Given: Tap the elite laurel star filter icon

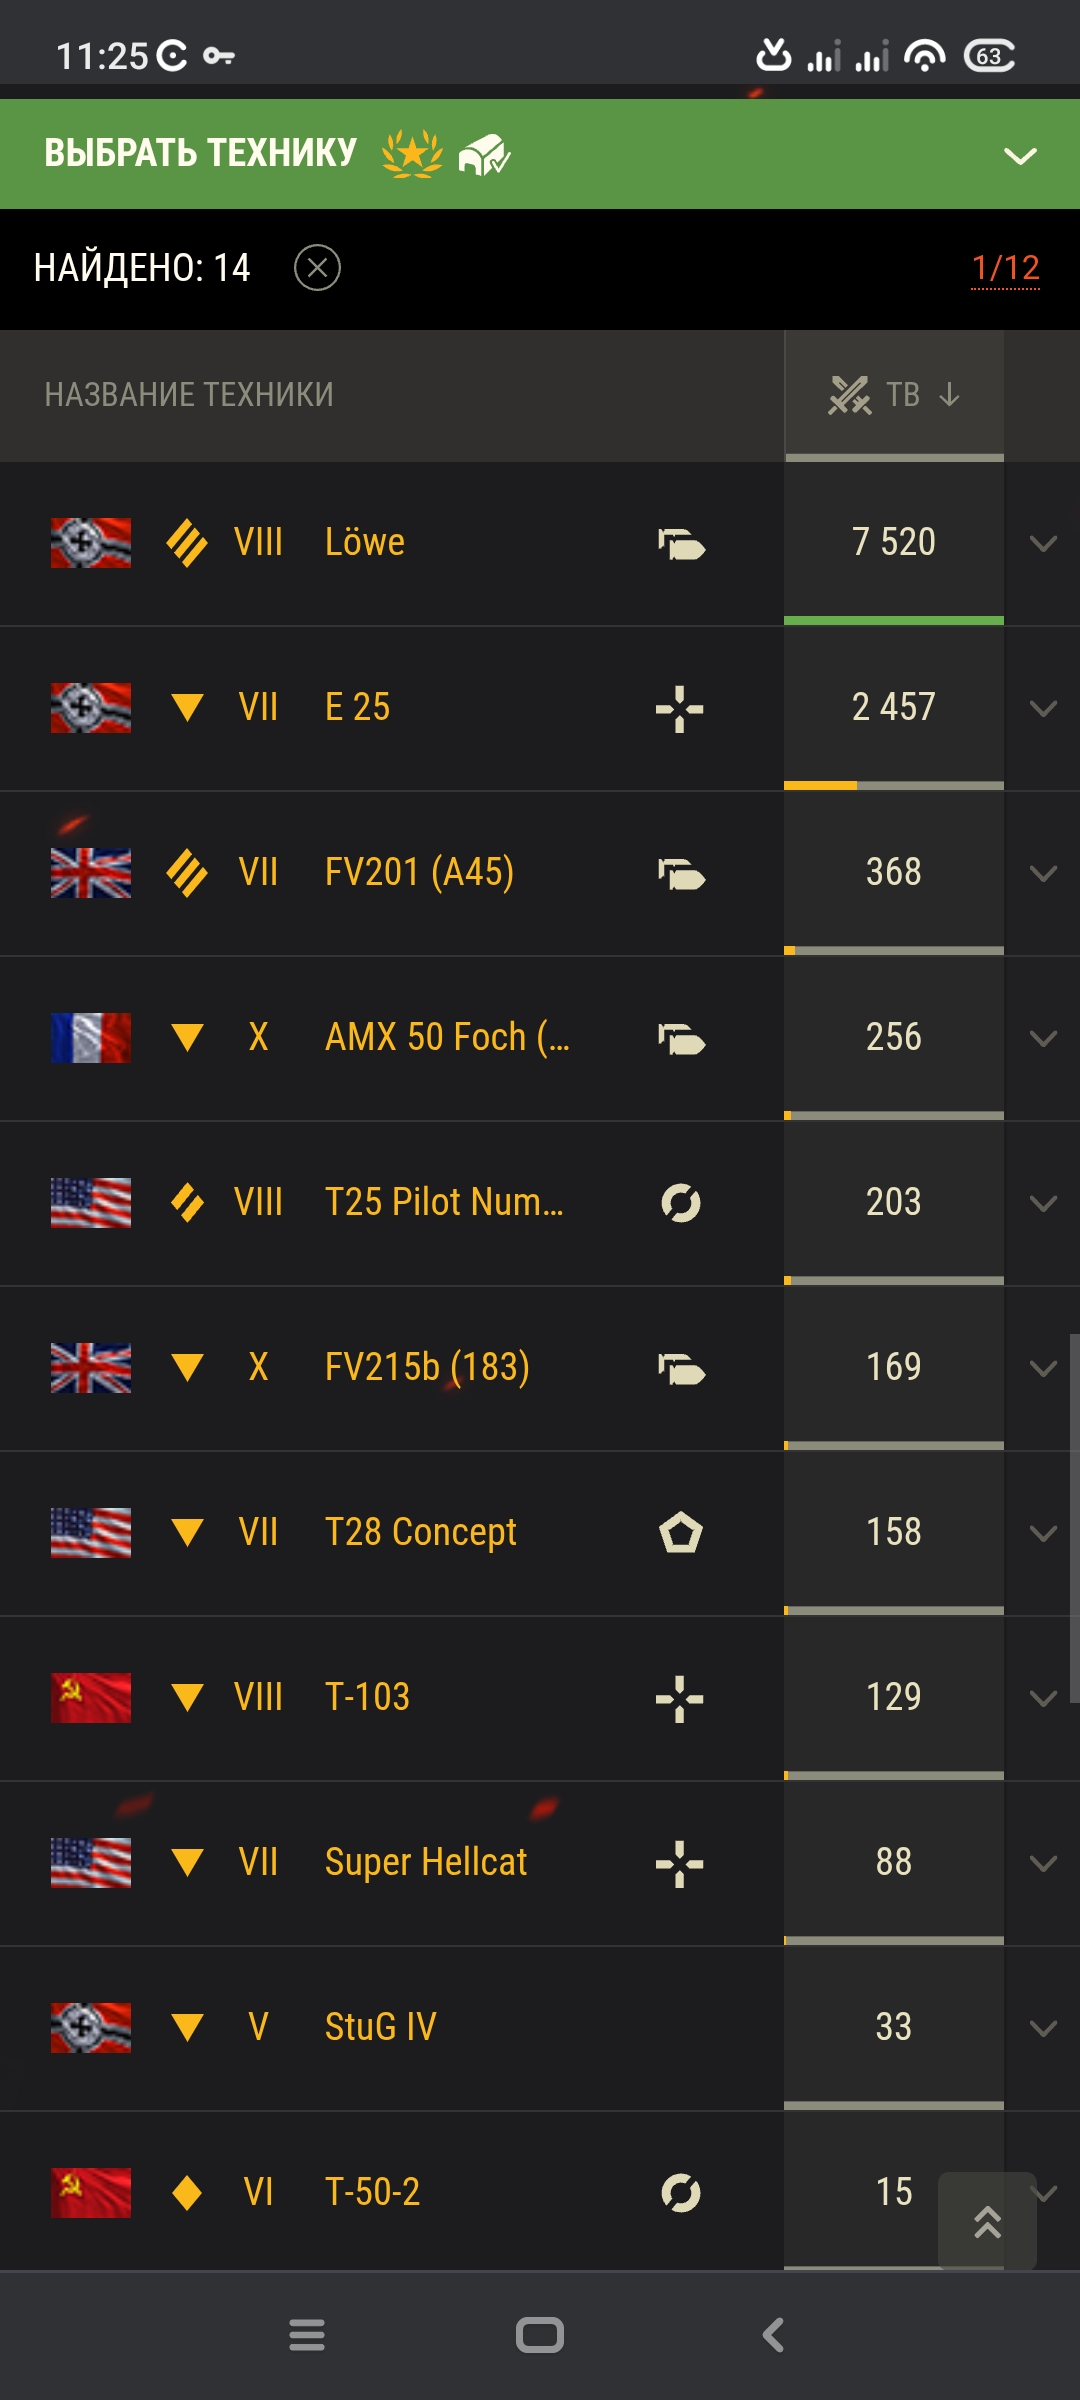Looking at the screenshot, I should [x=412, y=154].
